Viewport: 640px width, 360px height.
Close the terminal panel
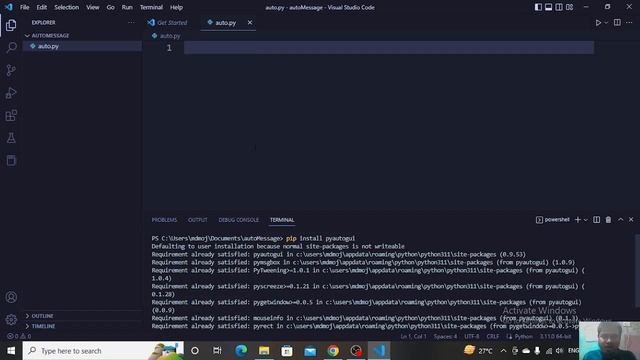pos(631,220)
